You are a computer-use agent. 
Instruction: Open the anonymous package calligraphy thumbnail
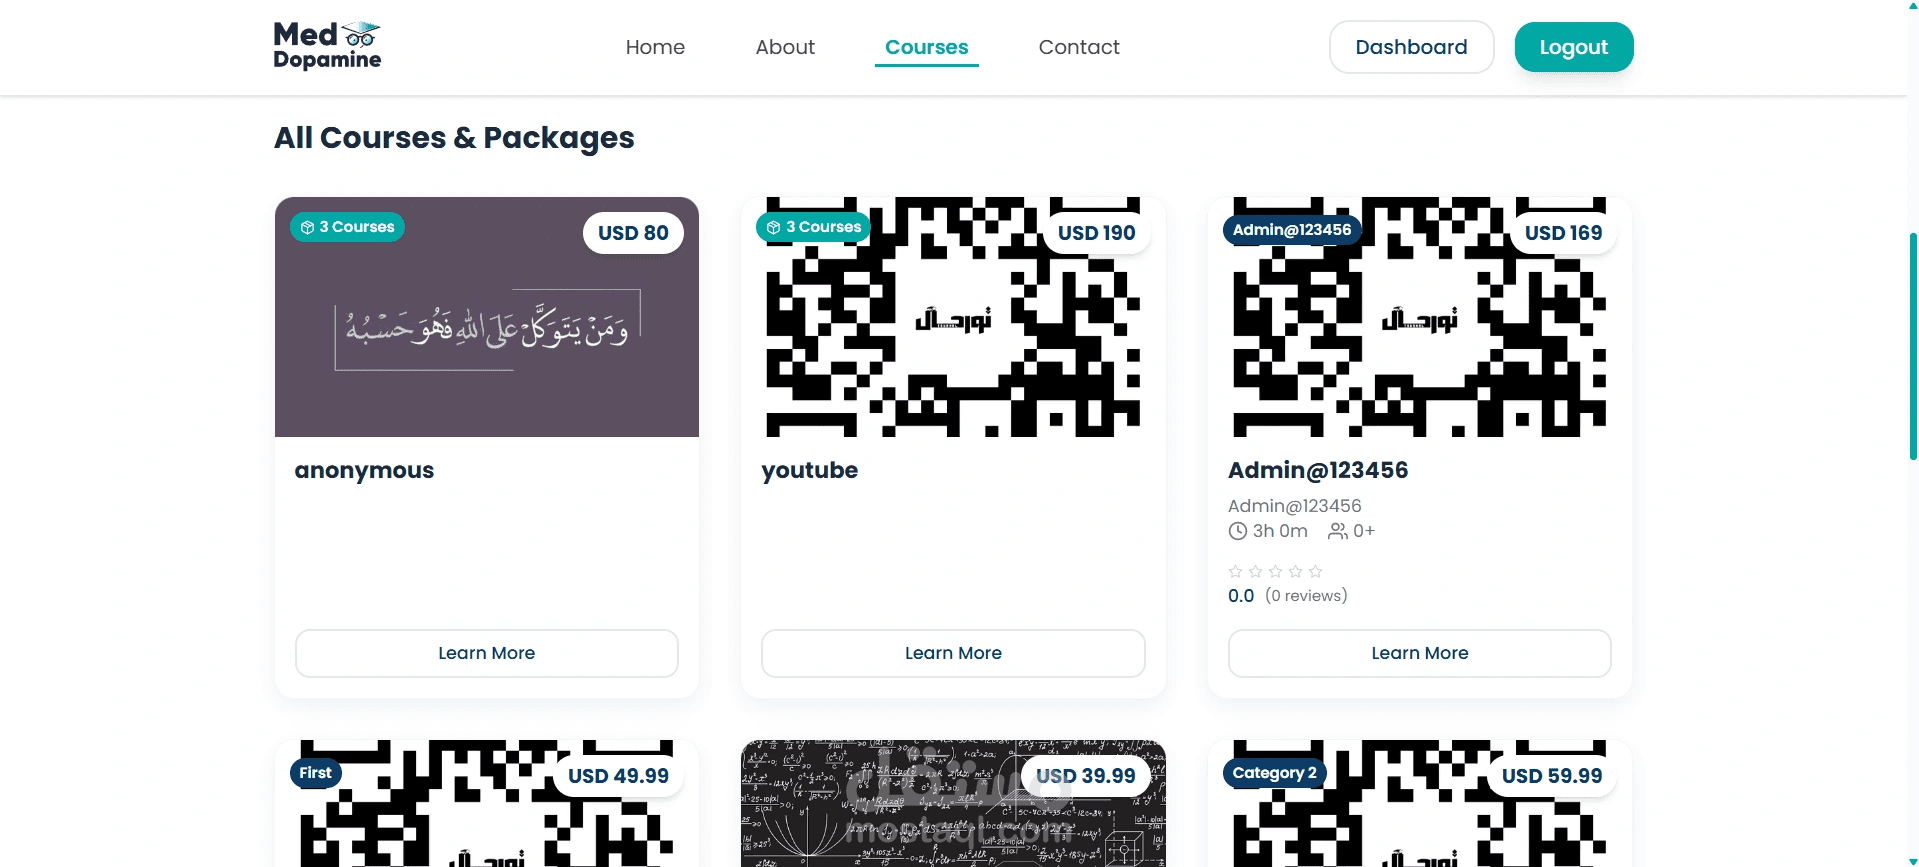(x=487, y=317)
